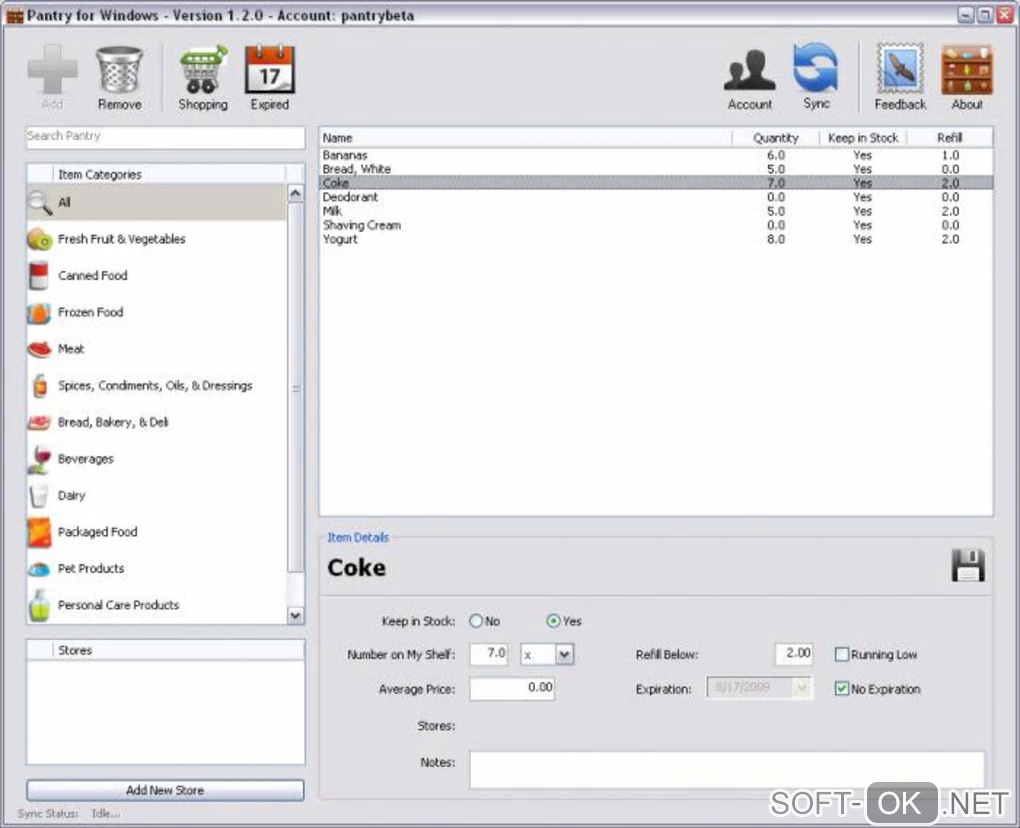Open the Feedback stamp icon
This screenshot has height=828, width=1020.
[x=900, y=68]
